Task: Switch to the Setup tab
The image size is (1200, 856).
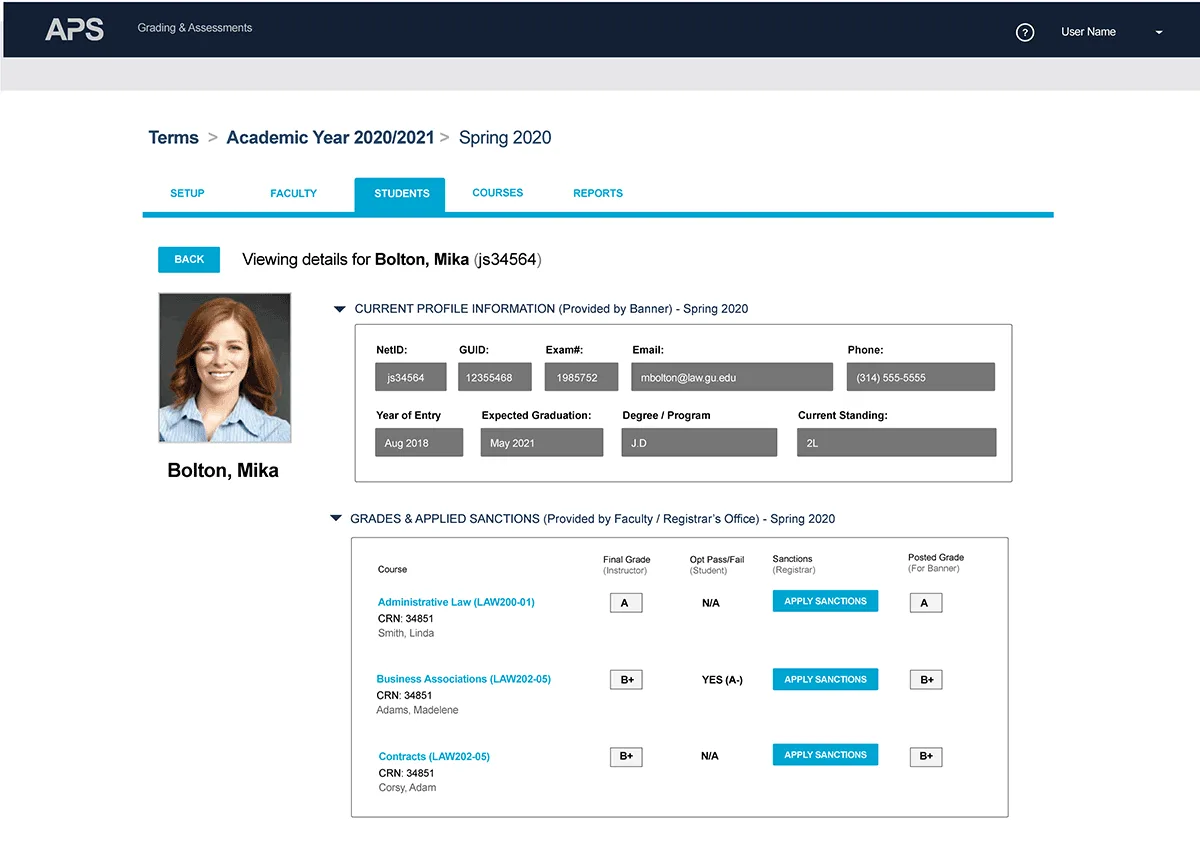Action: (x=187, y=193)
